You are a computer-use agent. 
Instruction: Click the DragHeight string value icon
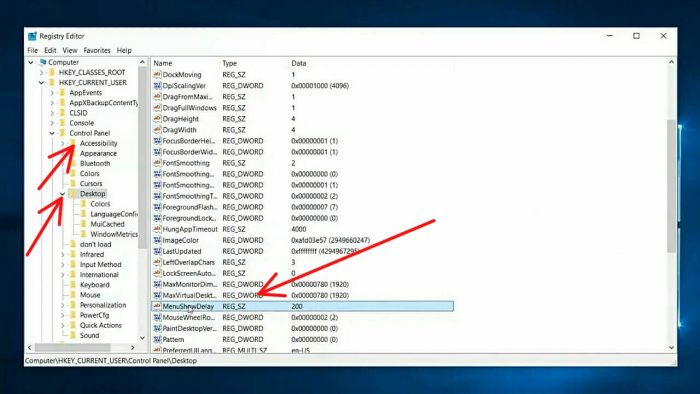click(157, 119)
